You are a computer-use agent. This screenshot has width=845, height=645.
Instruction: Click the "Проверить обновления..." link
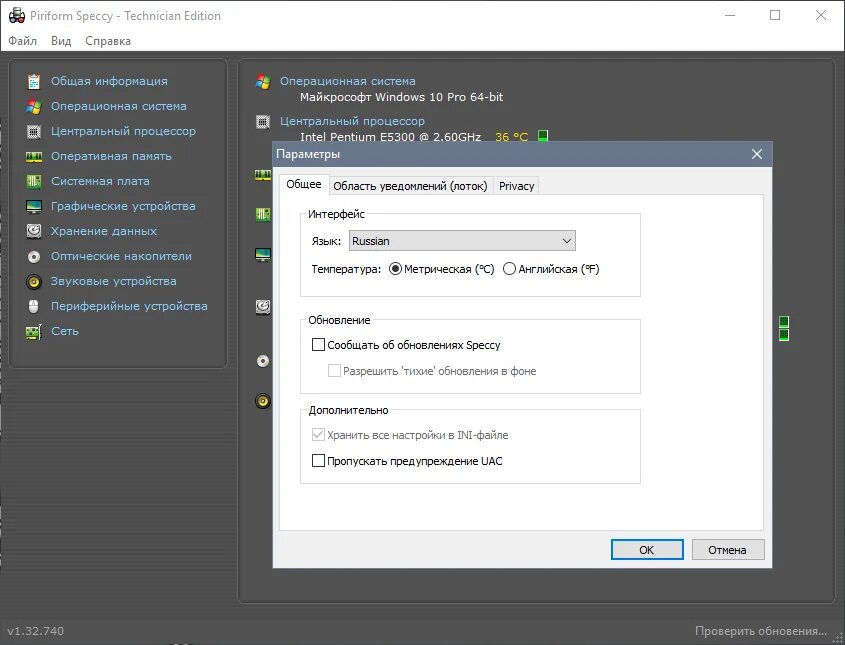760,631
